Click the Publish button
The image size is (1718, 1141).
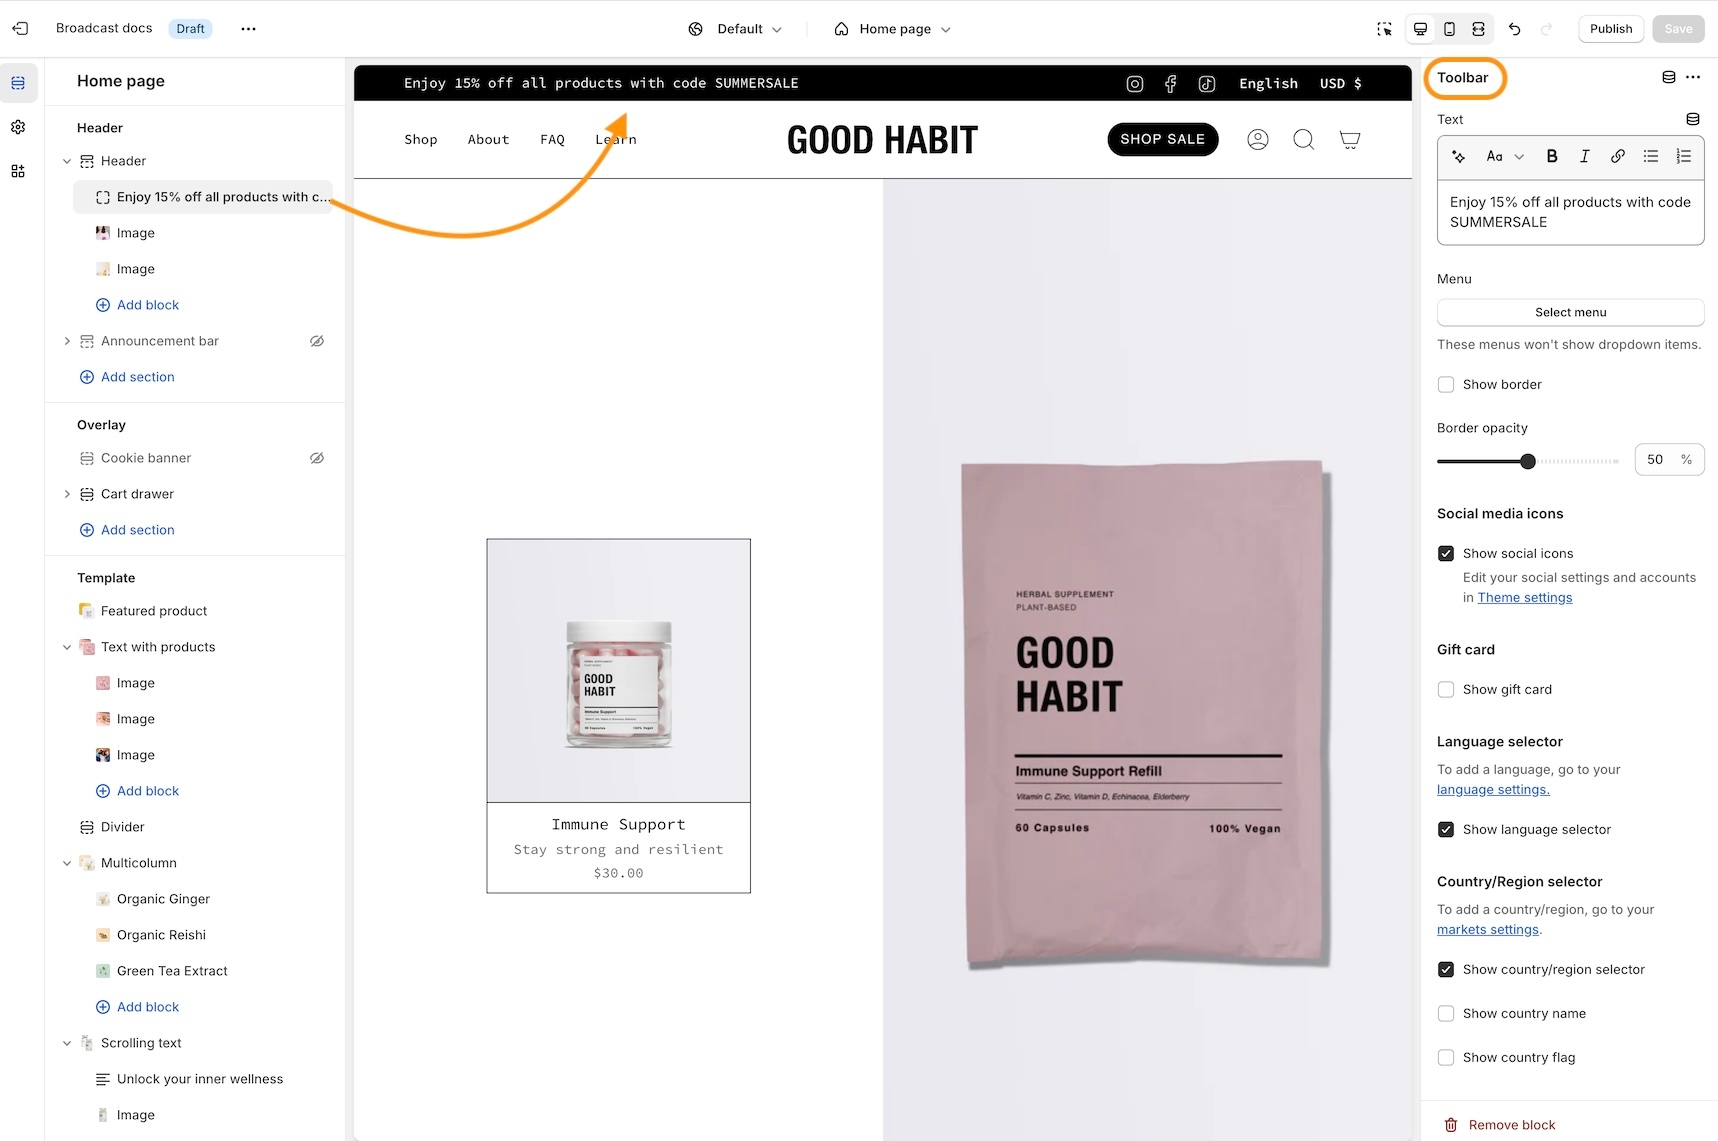(x=1610, y=29)
